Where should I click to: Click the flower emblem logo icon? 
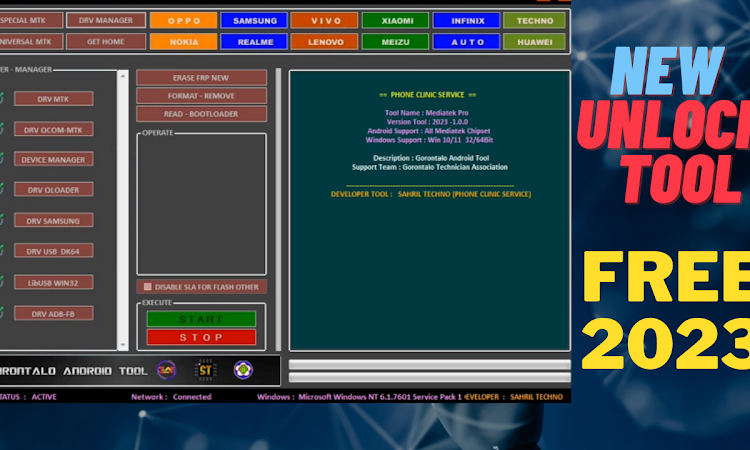click(x=243, y=370)
